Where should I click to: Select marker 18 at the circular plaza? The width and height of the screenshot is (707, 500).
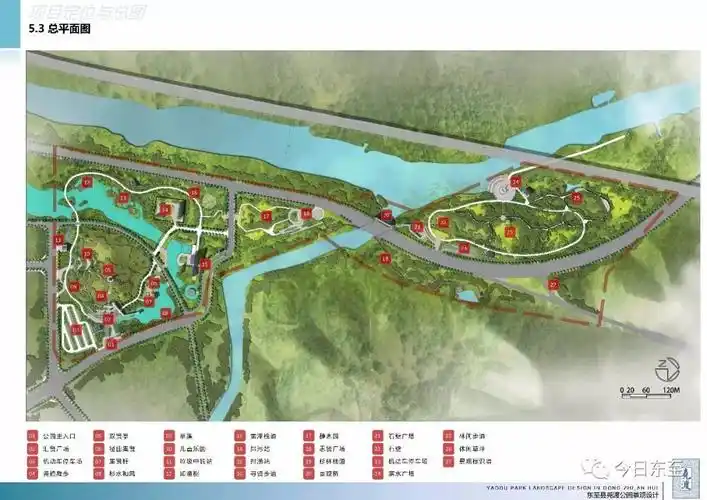click(x=307, y=212)
